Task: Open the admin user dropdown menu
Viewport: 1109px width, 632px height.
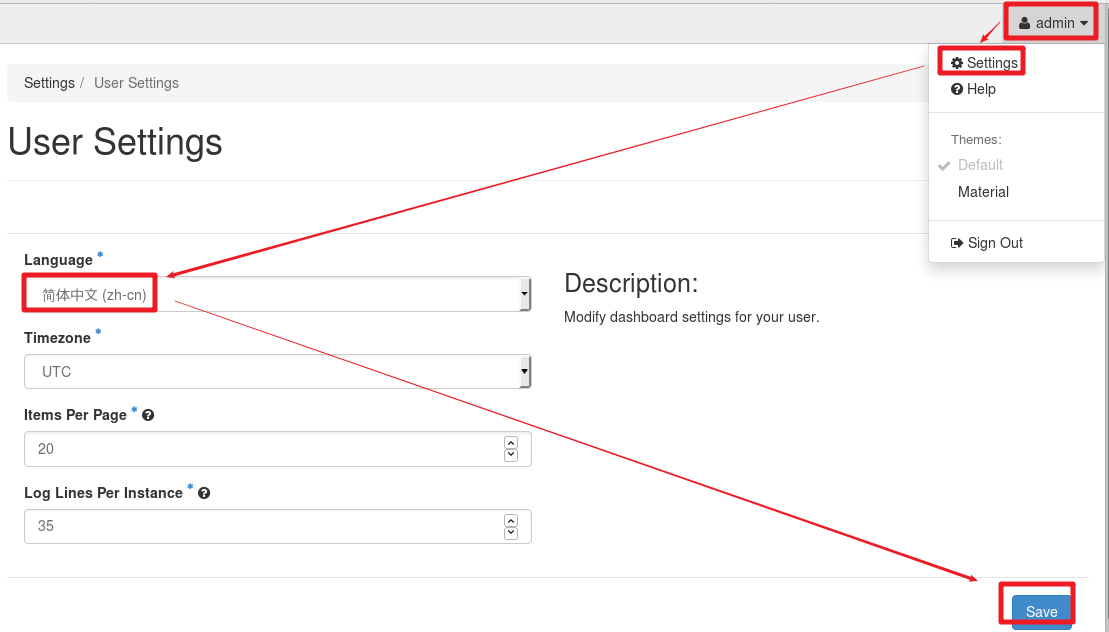Action: pos(1054,23)
